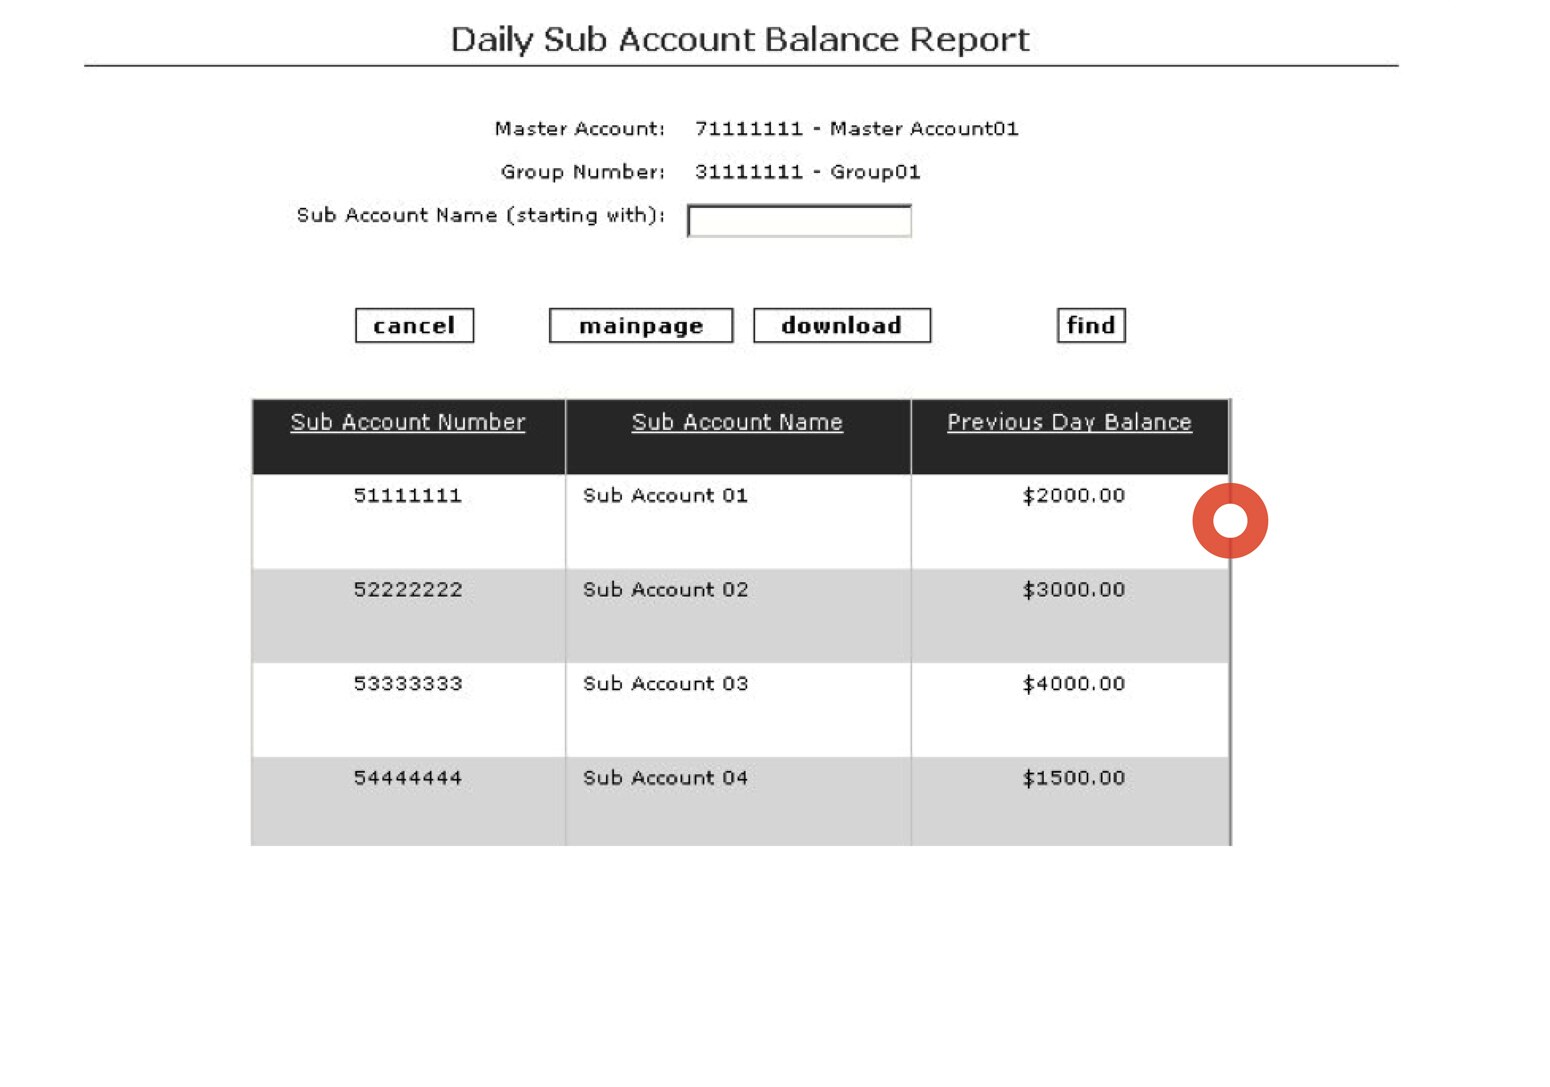Viewport: 1550px width, 1087px height.
Task: Select sub account number 51111111
Action: click(409, 495)
